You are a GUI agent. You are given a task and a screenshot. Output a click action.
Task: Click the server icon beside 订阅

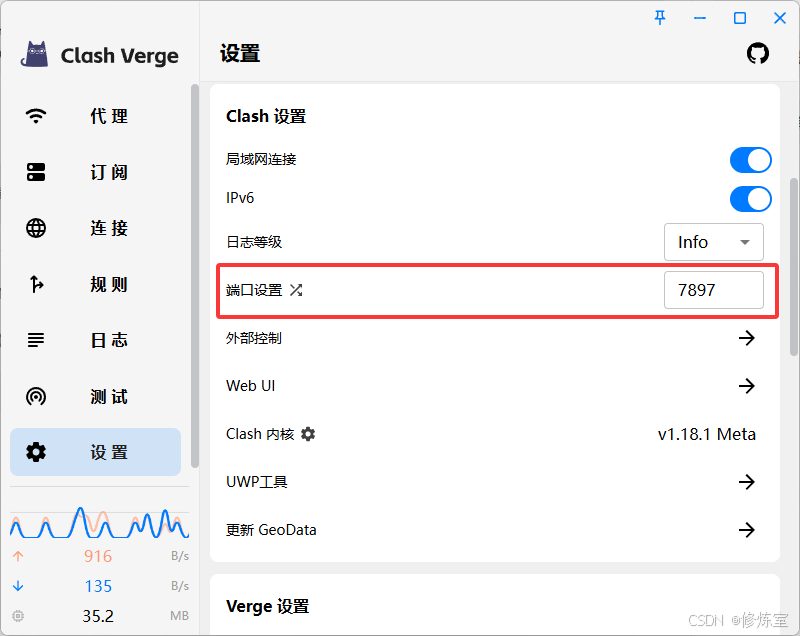[x=36, y=172]
